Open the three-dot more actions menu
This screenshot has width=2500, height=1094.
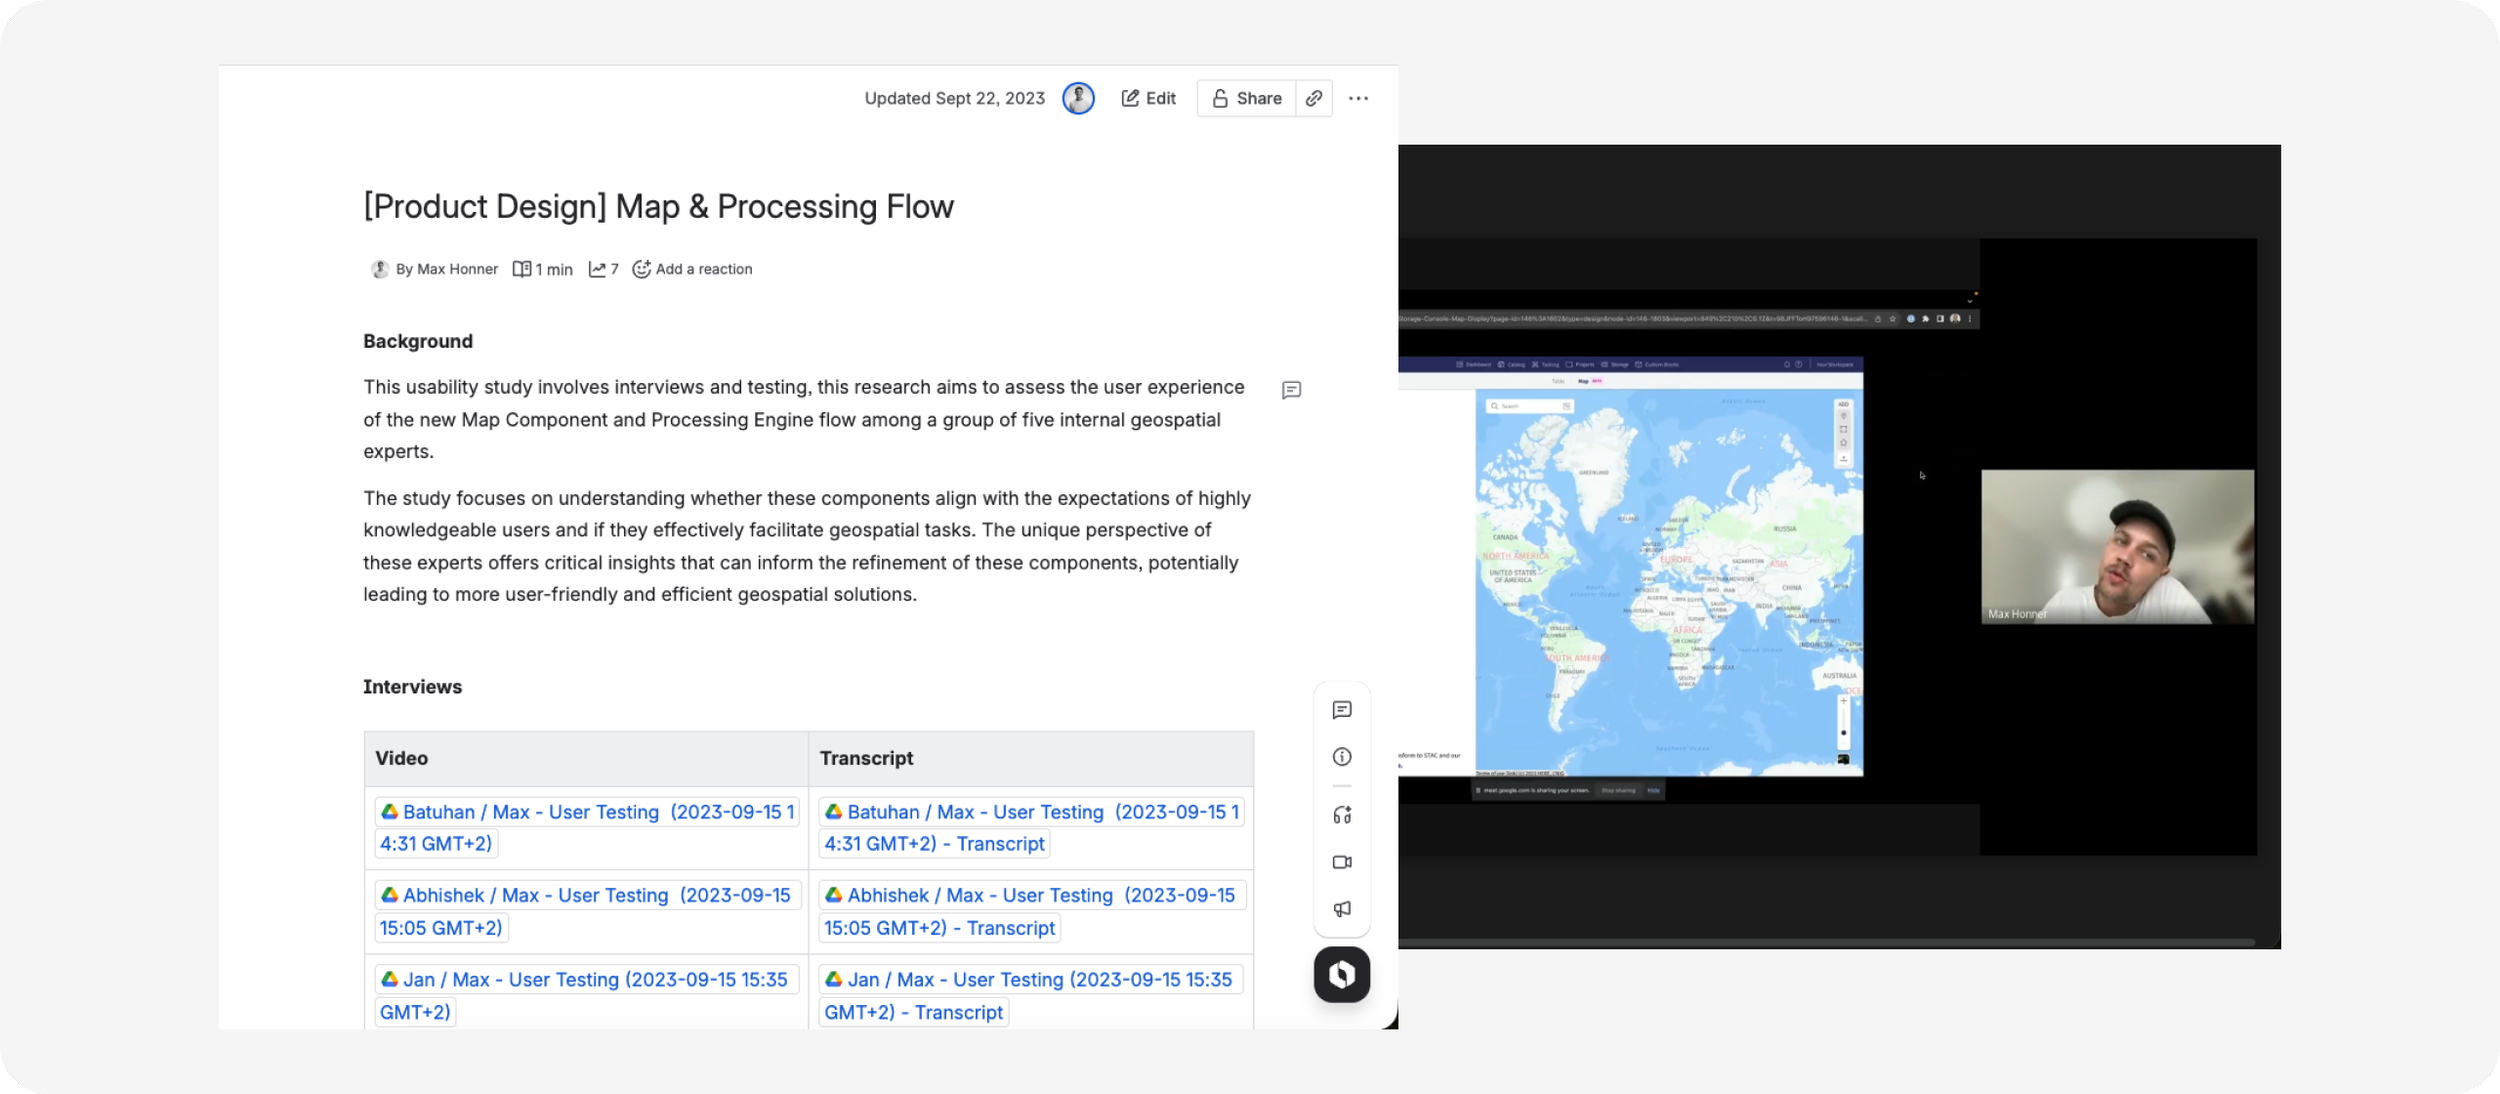pyautogui.click(x=1358, y=98)
